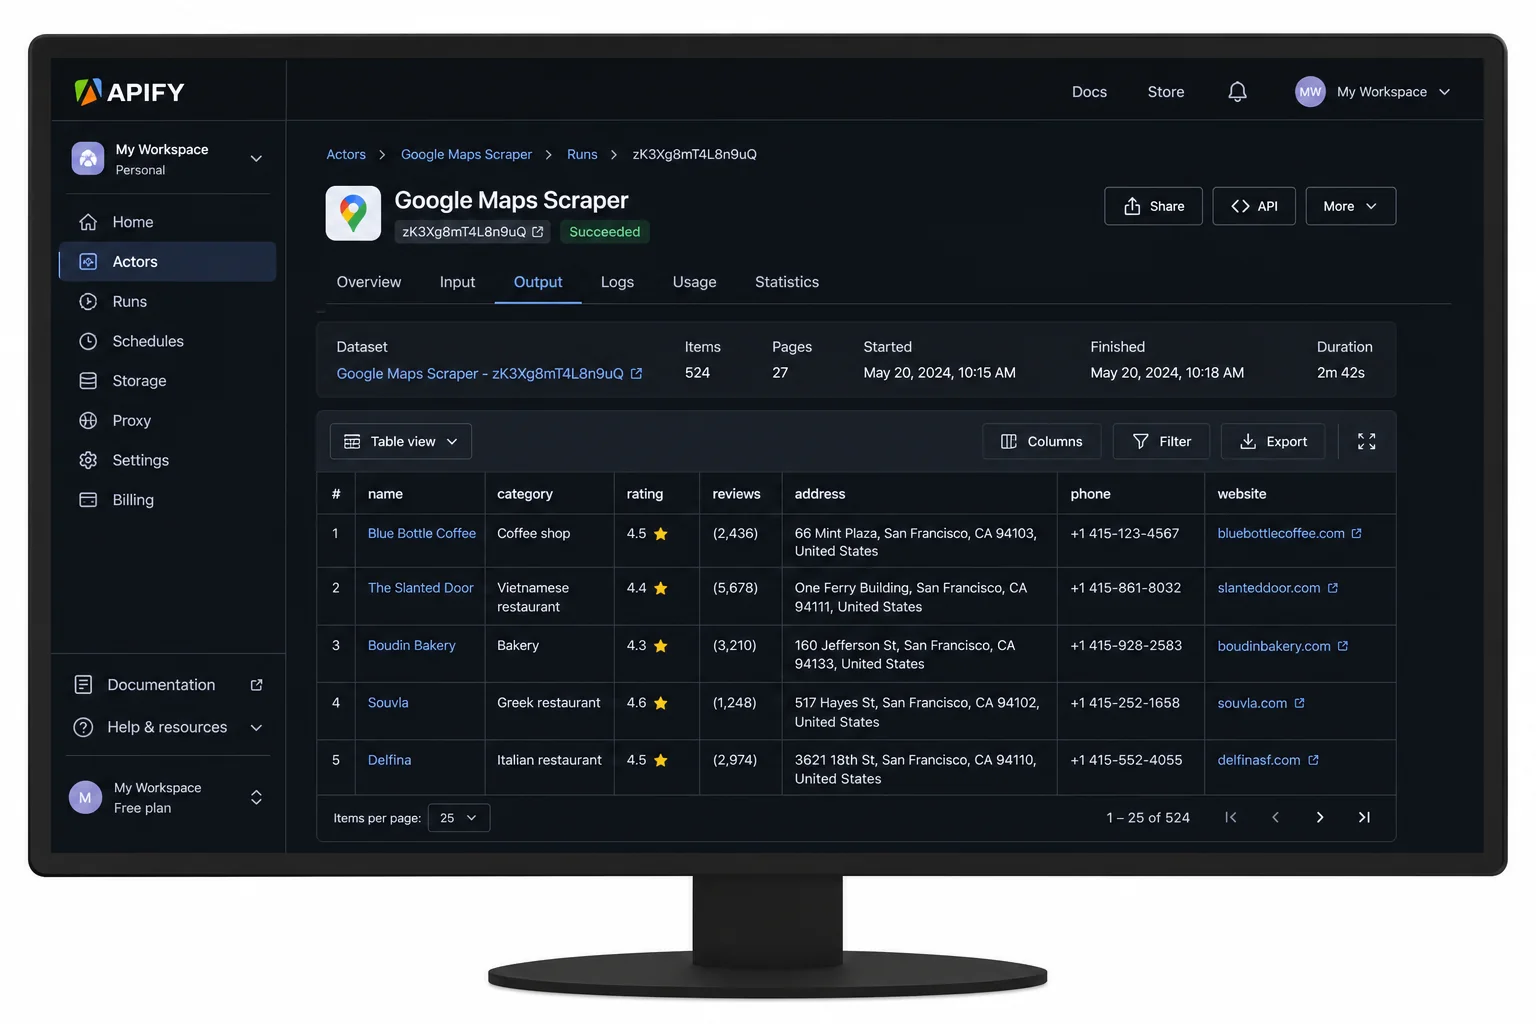The image size is (1536, 1024).
Task: Switch to the Statistics tab
Action: pos(787,283)
